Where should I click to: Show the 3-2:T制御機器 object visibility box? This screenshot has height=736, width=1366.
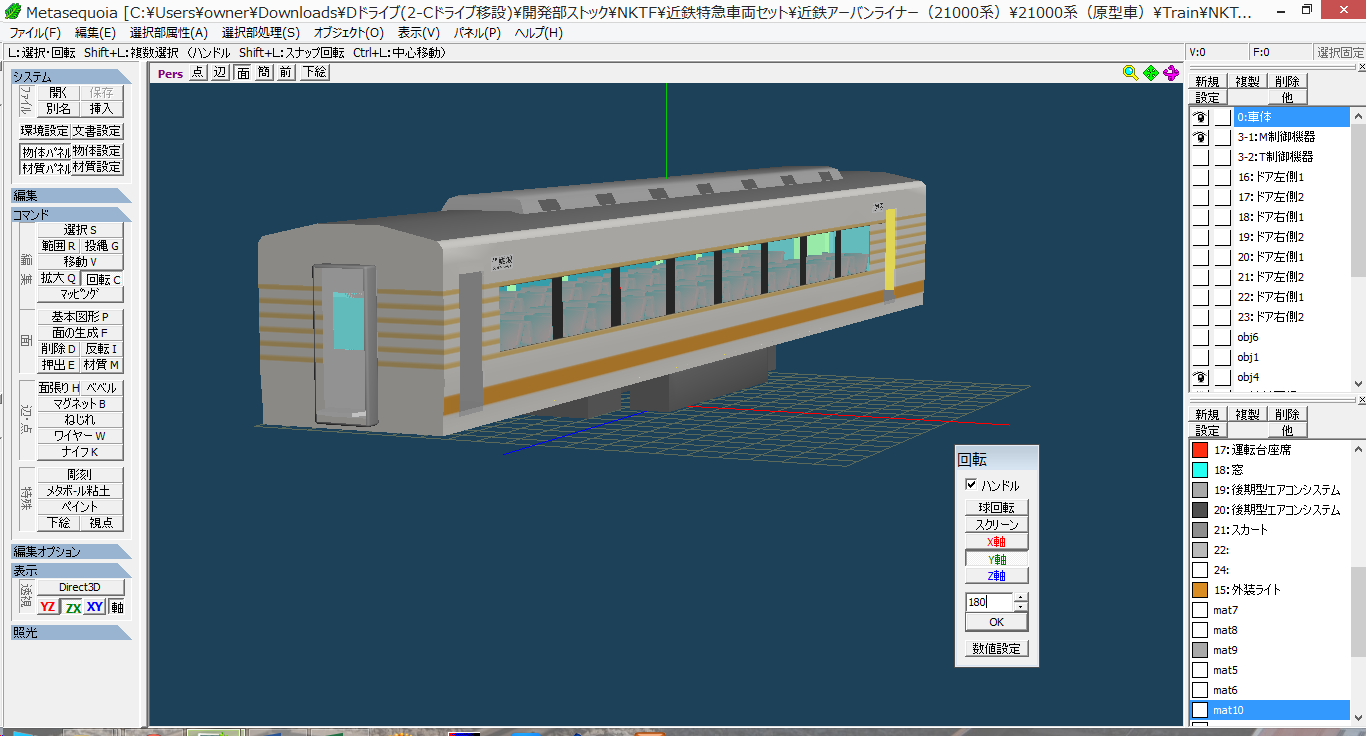(1200, 157)
